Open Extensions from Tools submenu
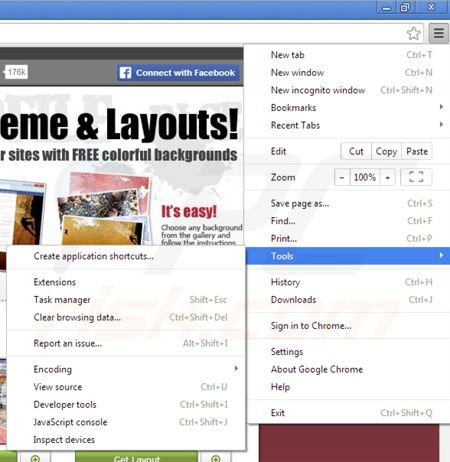This screenshot has height=462, width=450. tap(126, 282)
